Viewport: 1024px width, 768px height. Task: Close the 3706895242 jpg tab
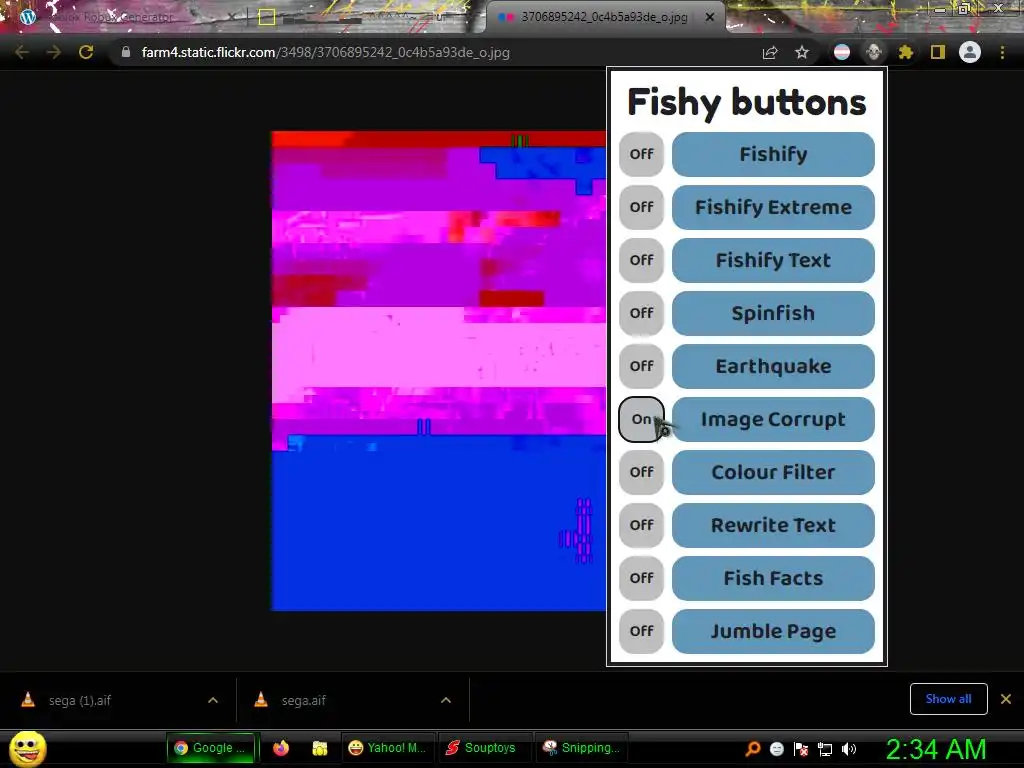point(710,17)
